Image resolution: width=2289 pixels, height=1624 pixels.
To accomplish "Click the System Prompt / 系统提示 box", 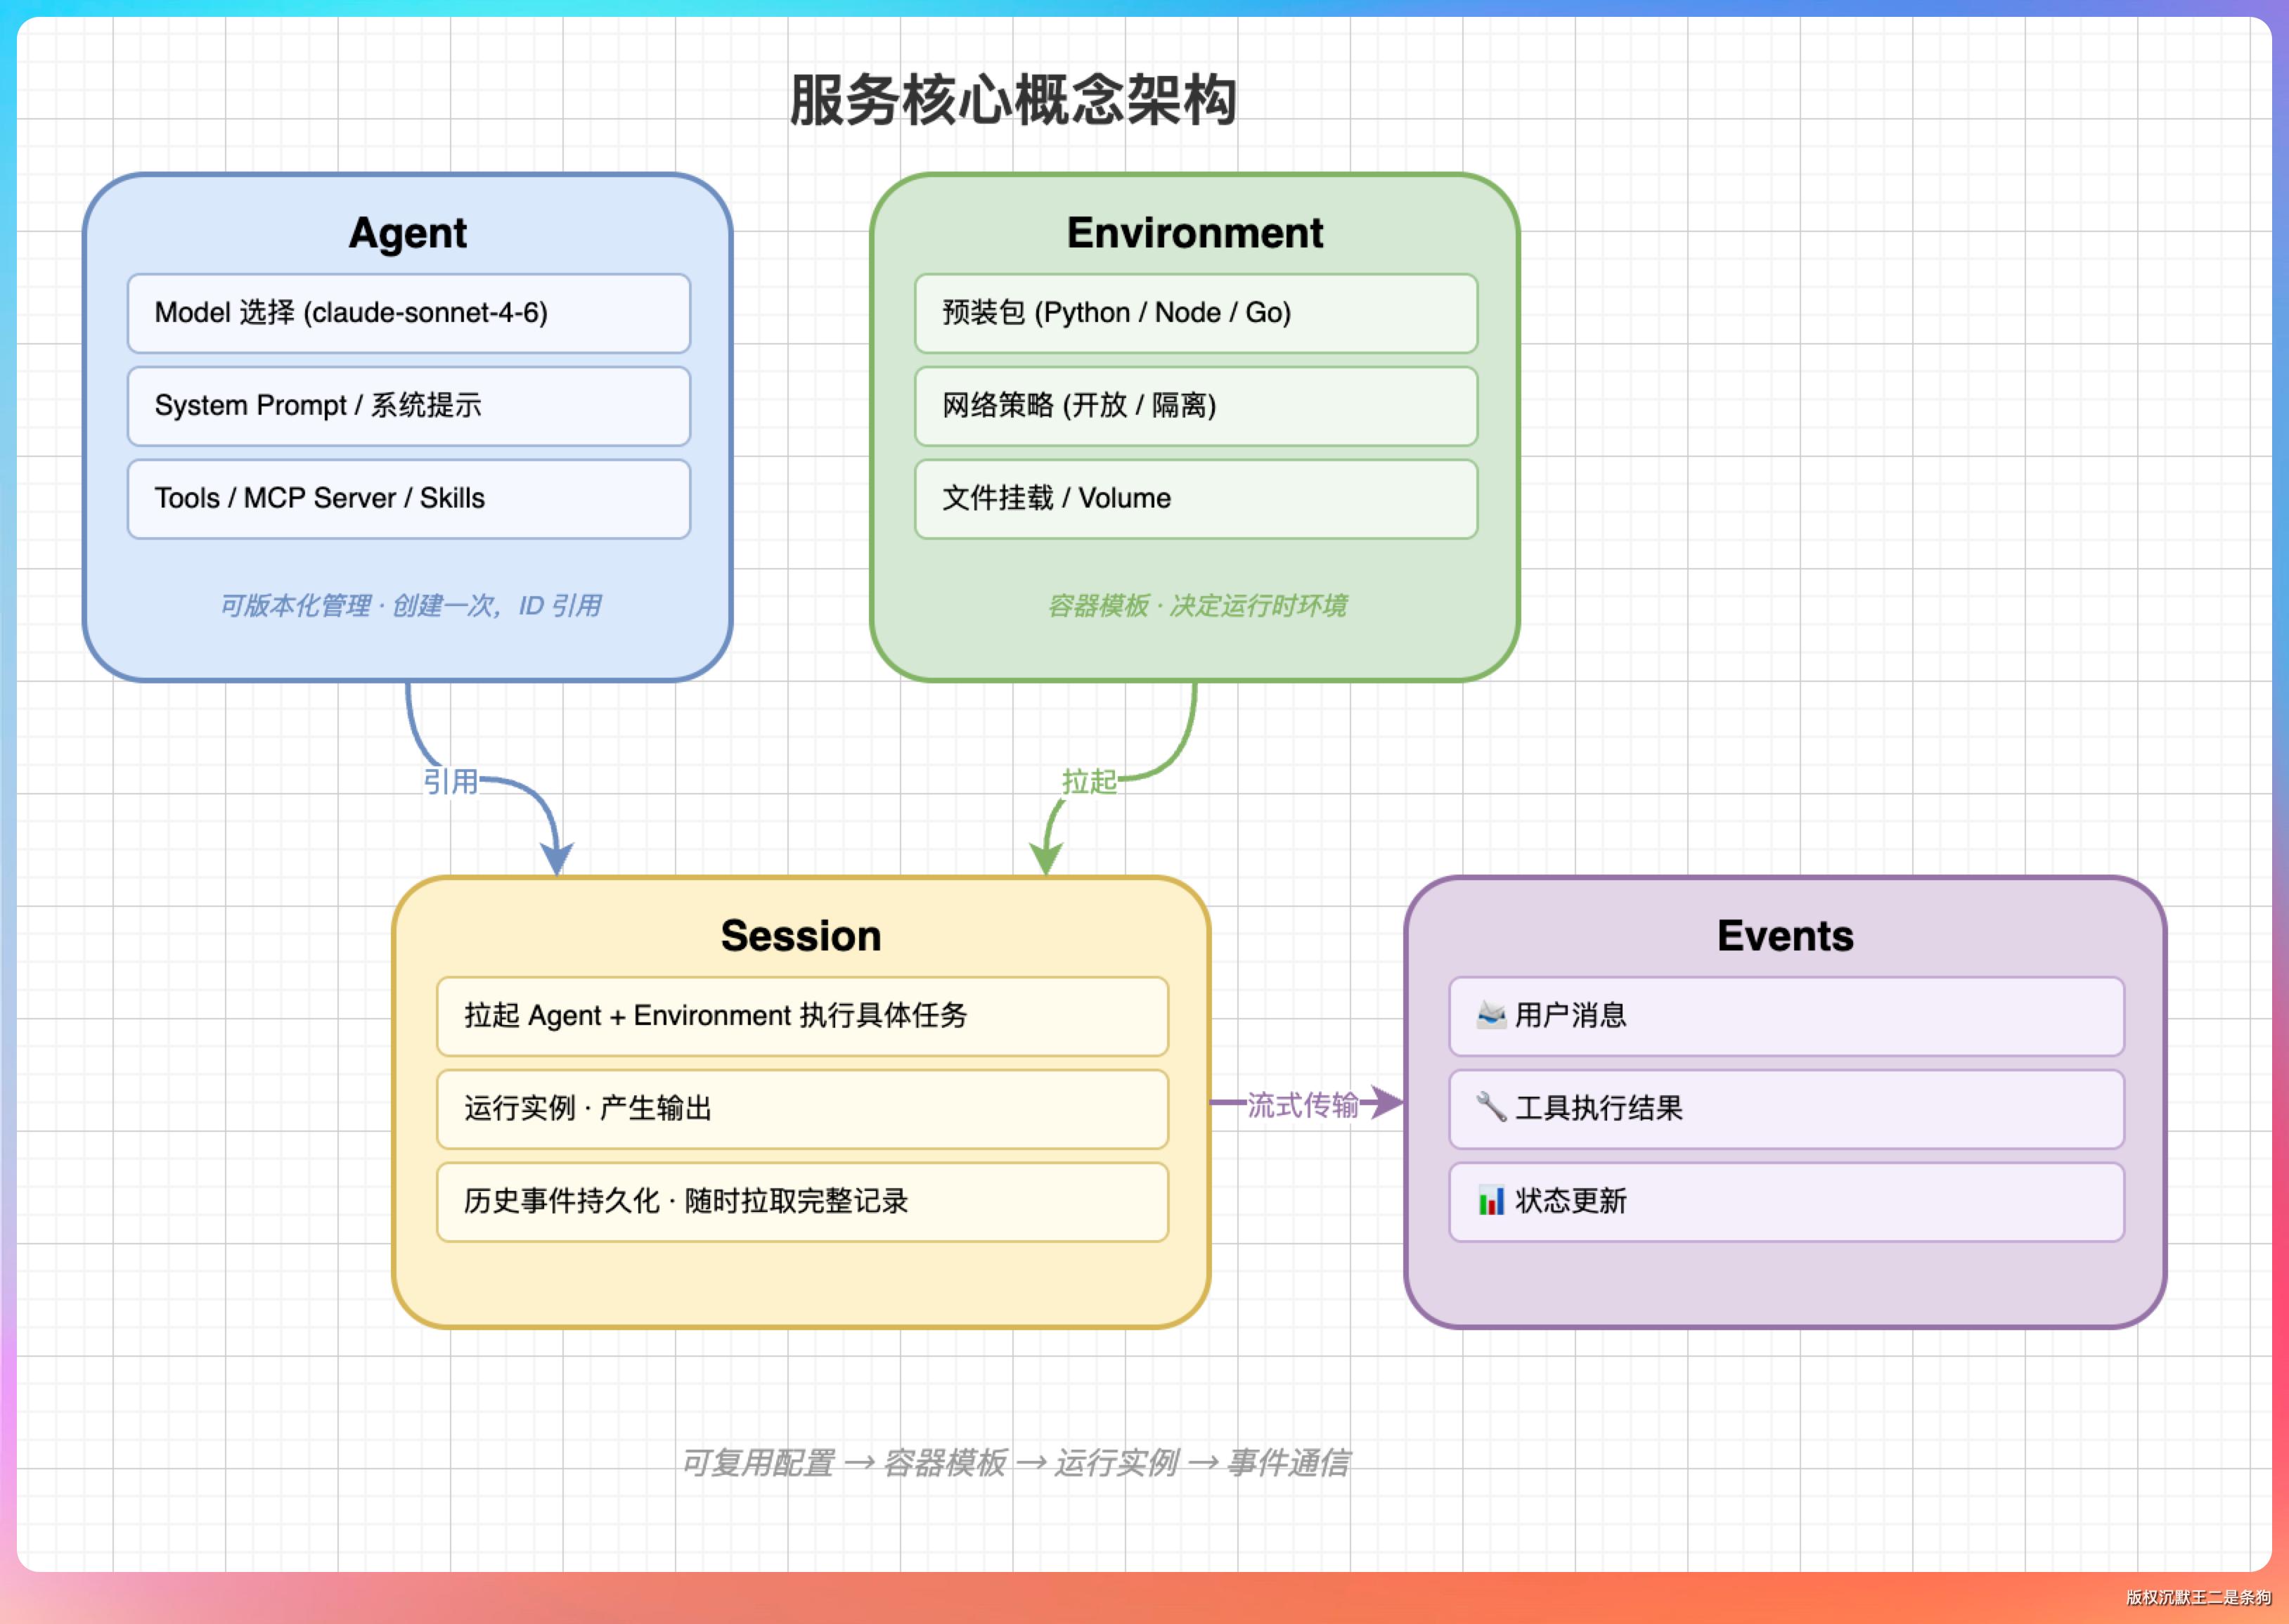I will click(408, 406).
